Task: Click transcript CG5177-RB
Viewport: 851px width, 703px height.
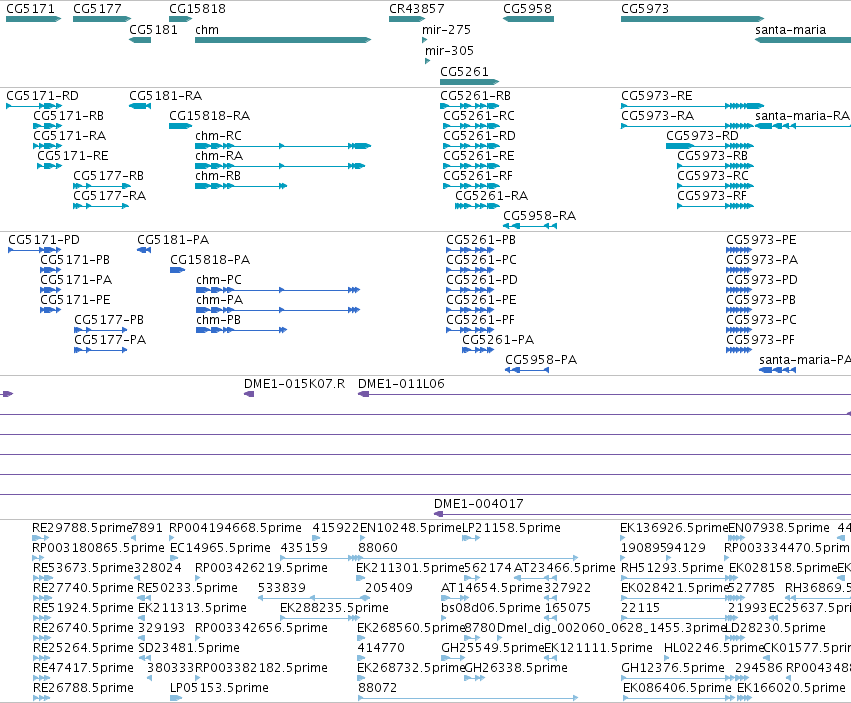Action: (101, 186)
